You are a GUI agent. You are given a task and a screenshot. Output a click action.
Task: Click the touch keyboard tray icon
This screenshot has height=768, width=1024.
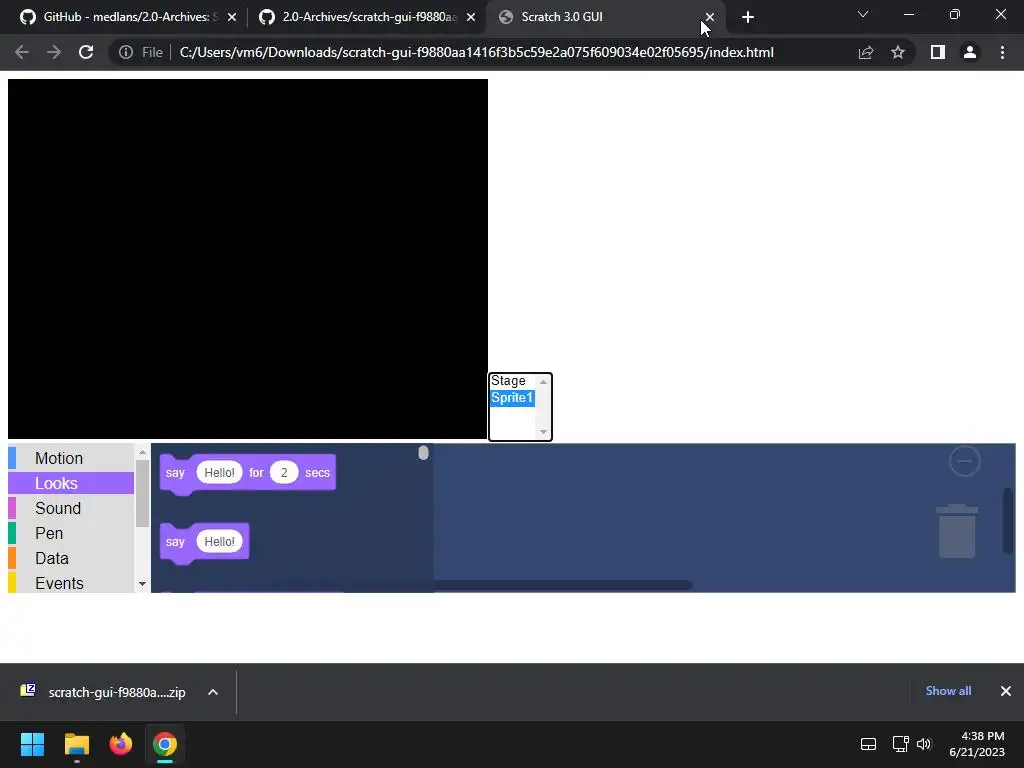[x=868, y=744]
